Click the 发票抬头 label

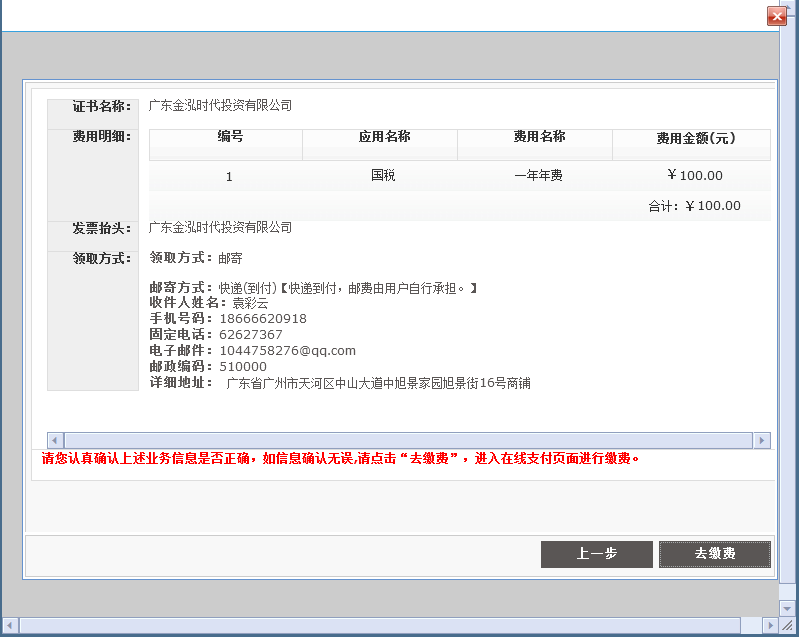pos(101,228)
